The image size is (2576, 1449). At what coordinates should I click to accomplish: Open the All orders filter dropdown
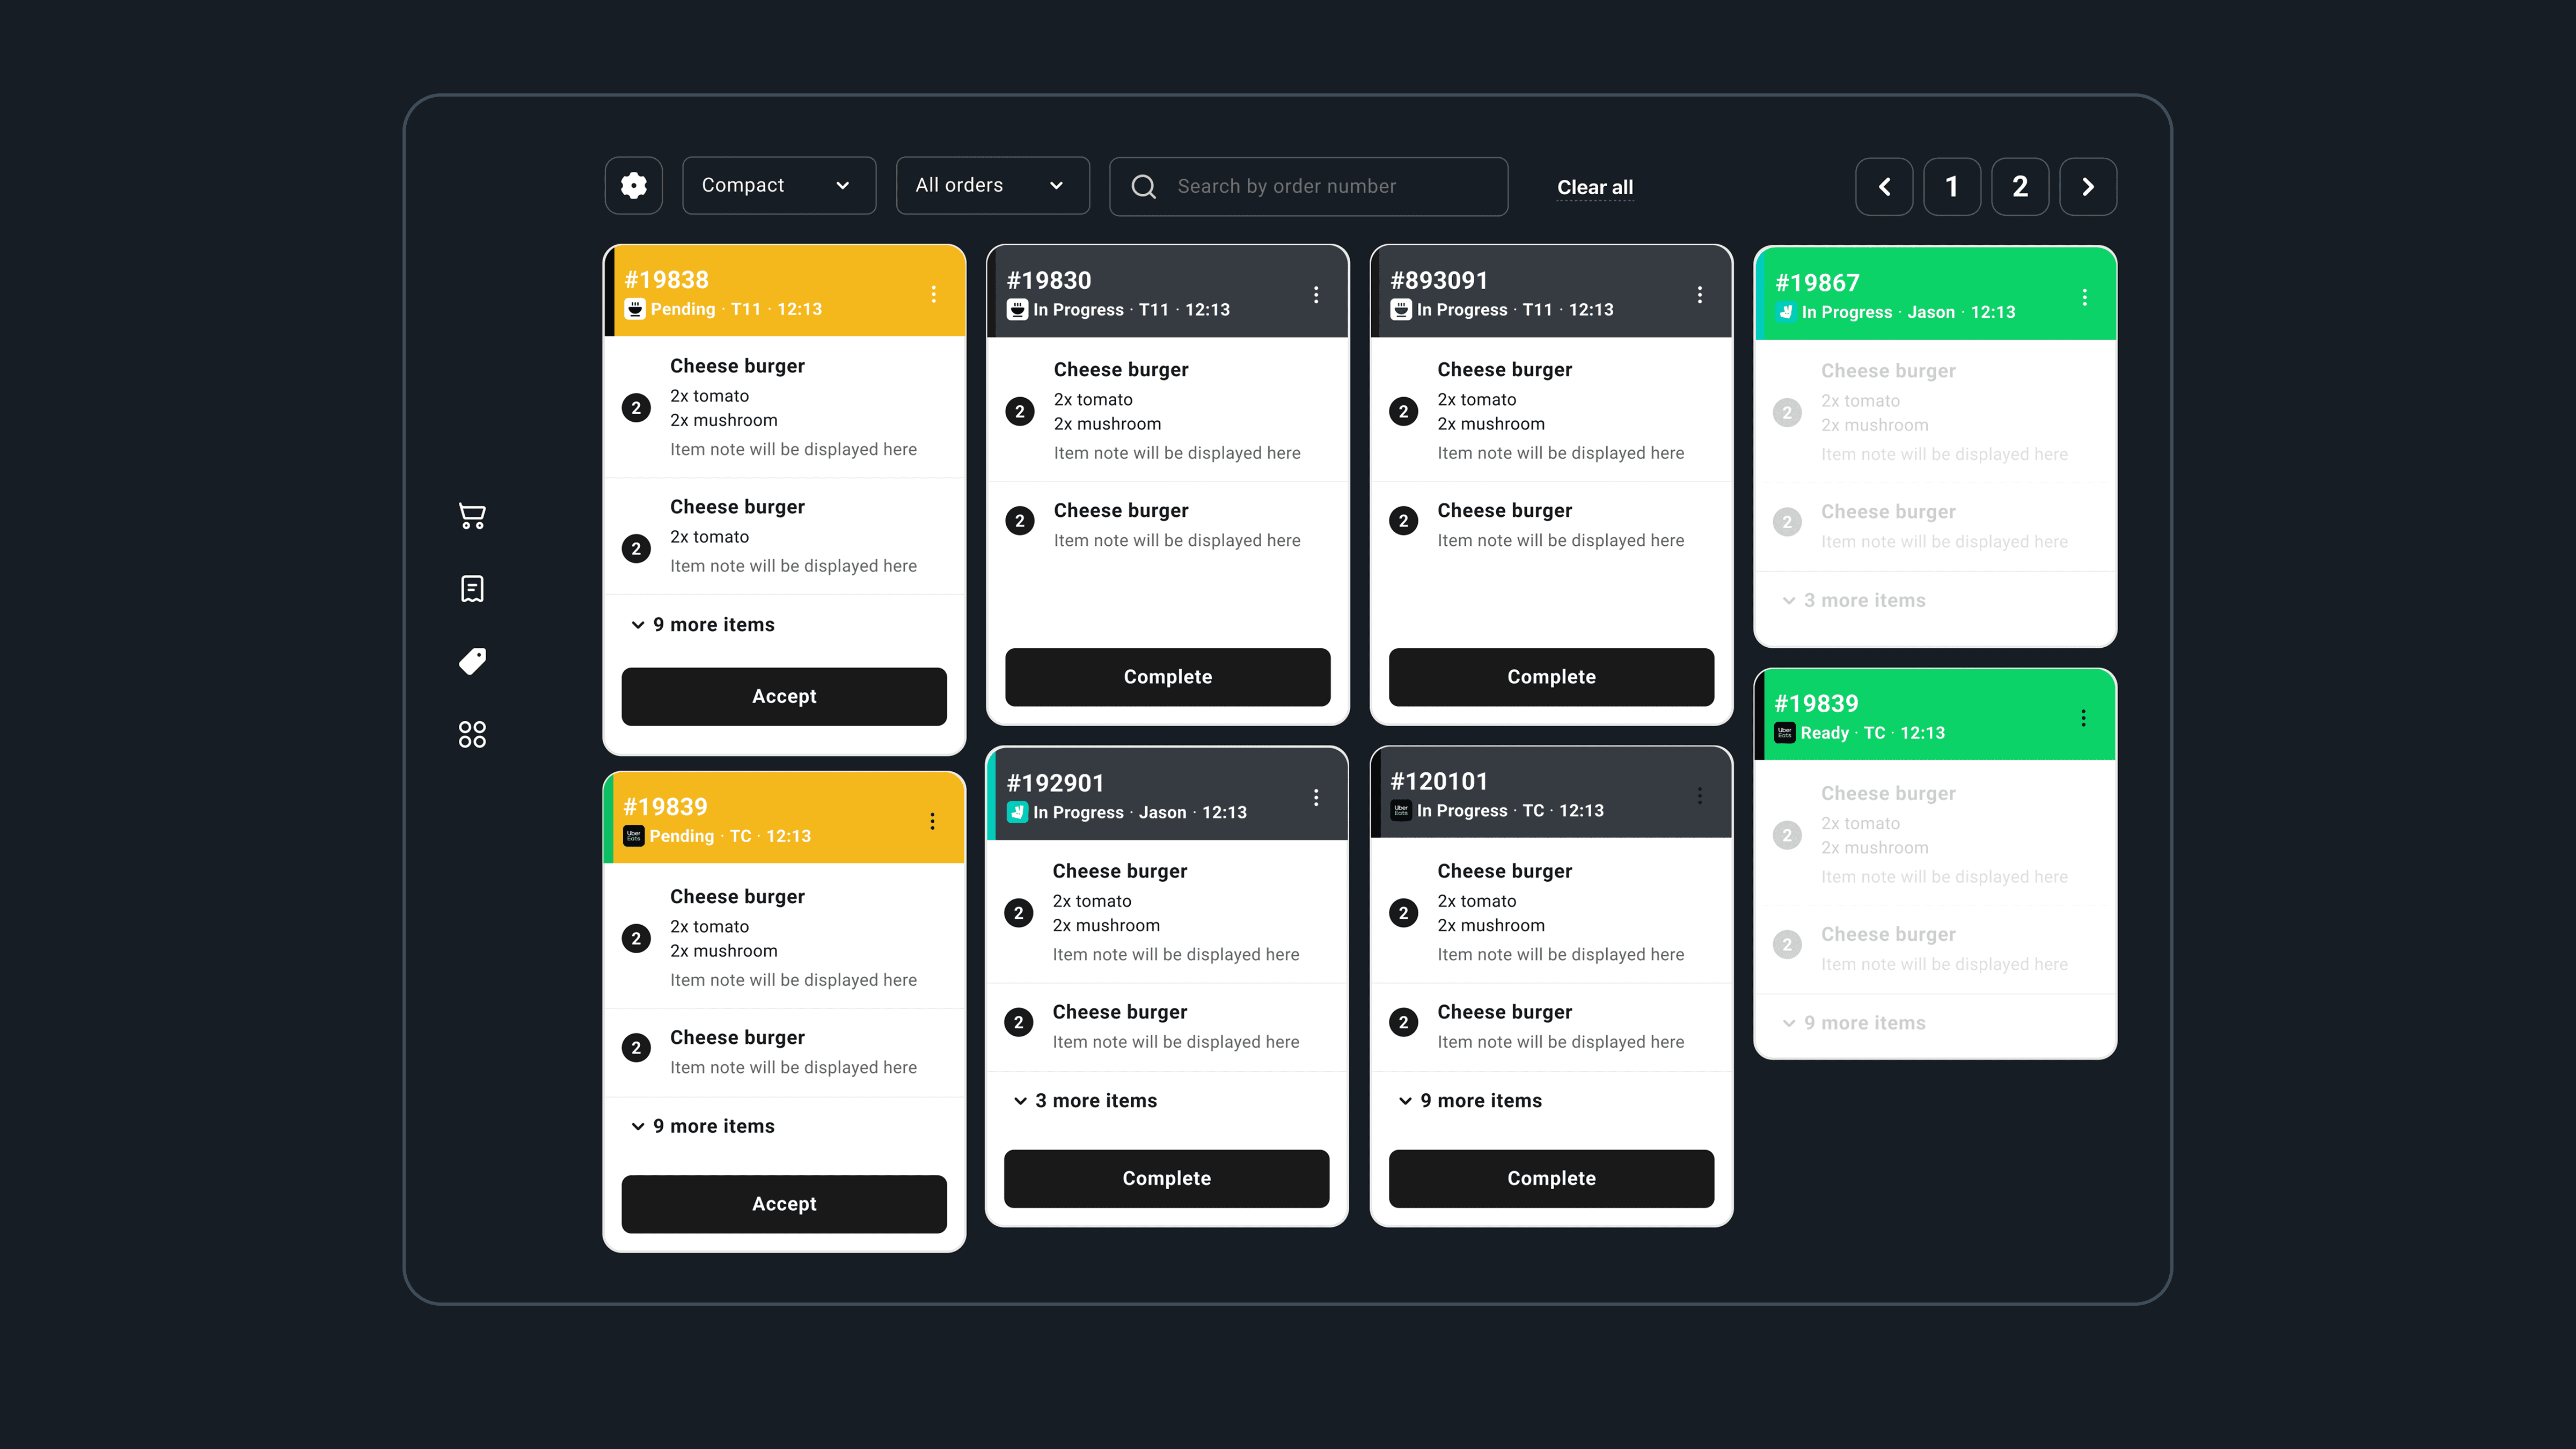pyautogui.click(x=992, y=186)
